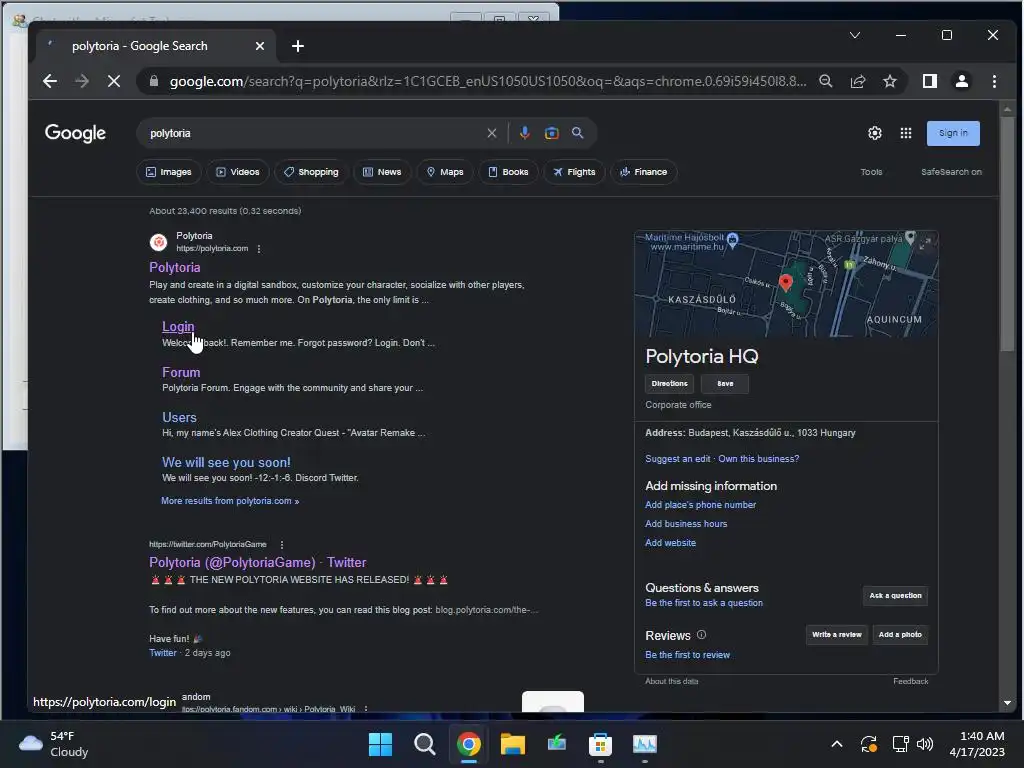The image size is (1024, 768).
Task: Switch to Videos results
Action: pos(238,172)
